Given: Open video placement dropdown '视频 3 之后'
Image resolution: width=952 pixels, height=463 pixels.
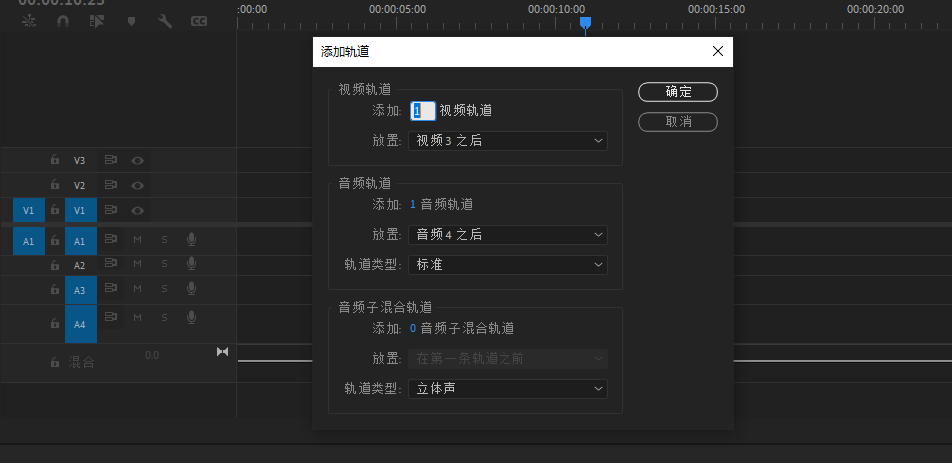Looking at the screenshot, I should pyautogui.click(x=507, y=141).
